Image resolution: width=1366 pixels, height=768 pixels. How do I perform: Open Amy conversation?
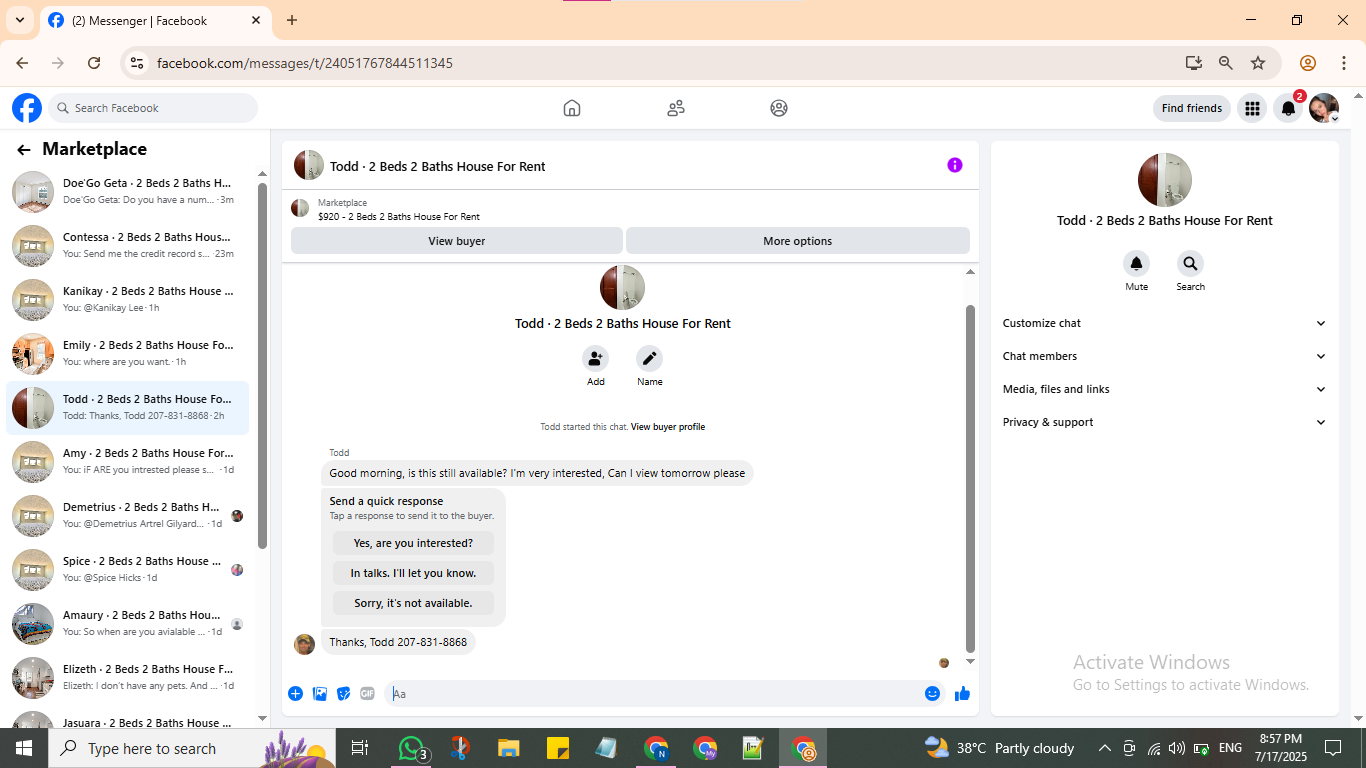[127, 461]
